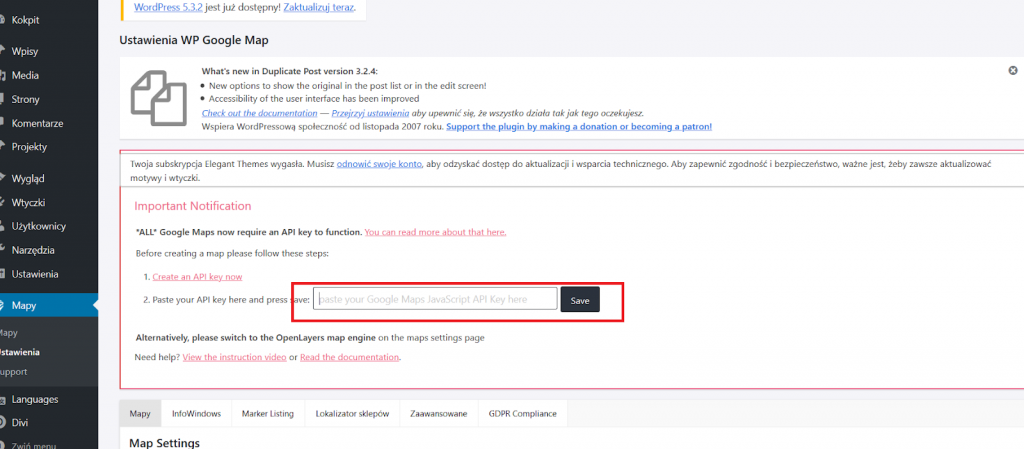Click the odnowić swoje konto link
The height and width of the screenshot is (449, 1024).
379,164
